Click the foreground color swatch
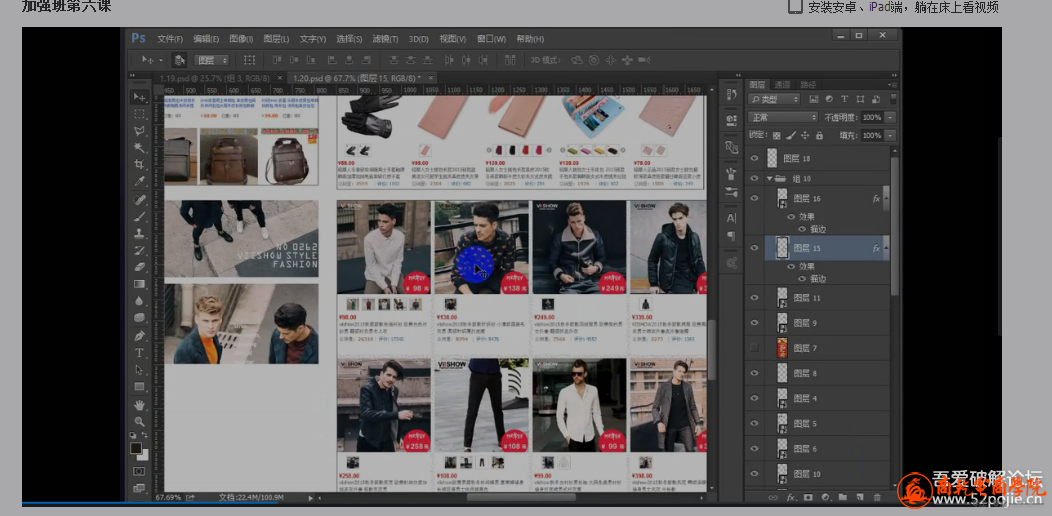 [136, 448]
